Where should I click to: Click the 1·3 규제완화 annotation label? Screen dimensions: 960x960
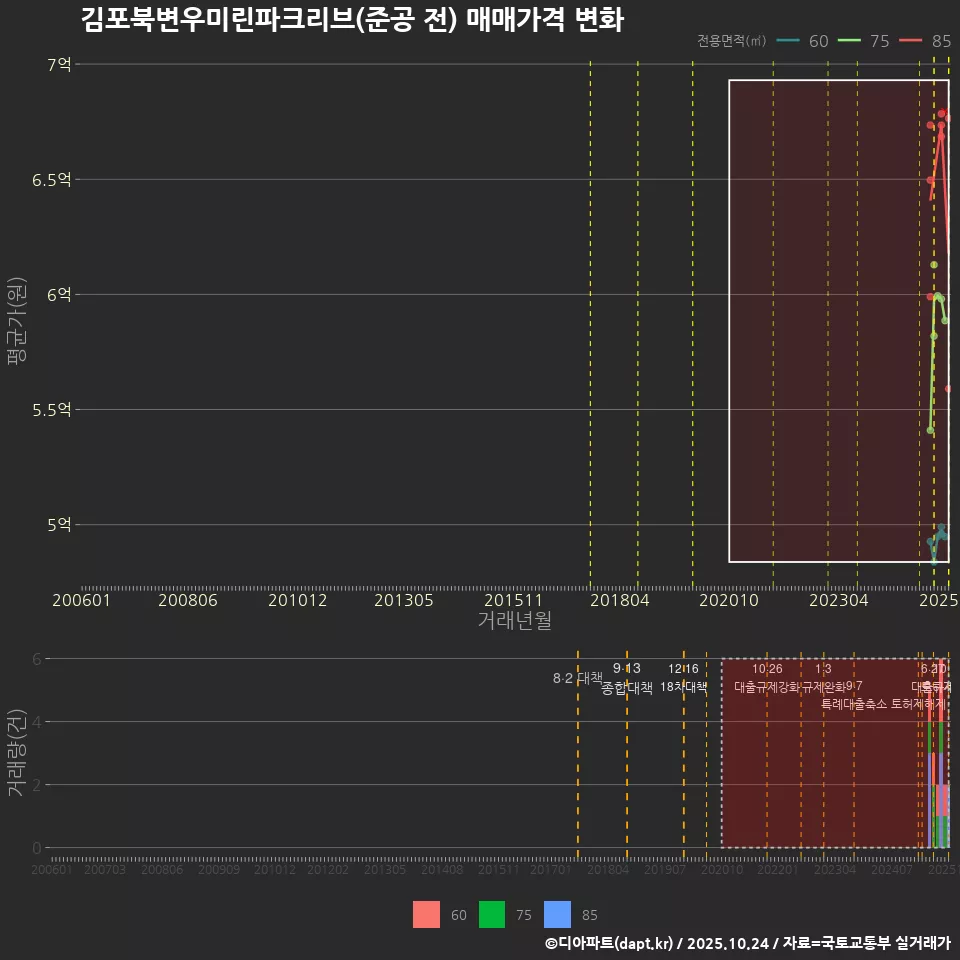[x=824, y=679]
